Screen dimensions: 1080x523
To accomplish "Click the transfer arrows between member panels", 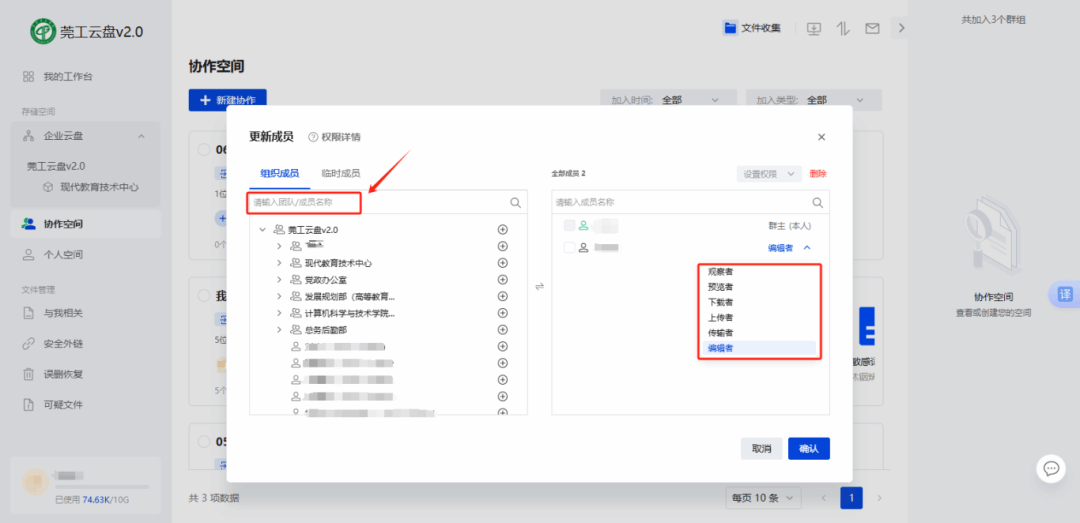I will click(x=539, y=287).
